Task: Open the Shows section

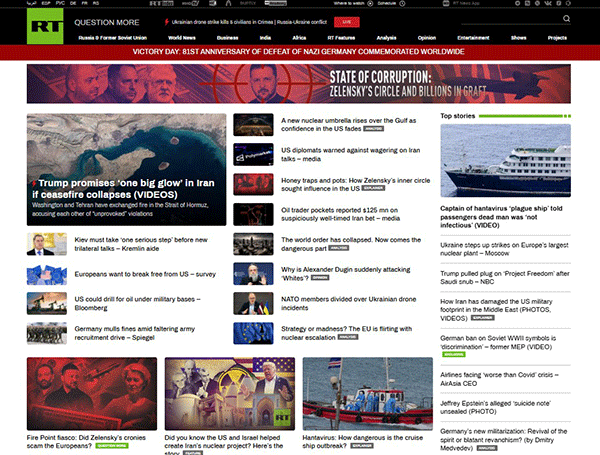Action: 518,38
